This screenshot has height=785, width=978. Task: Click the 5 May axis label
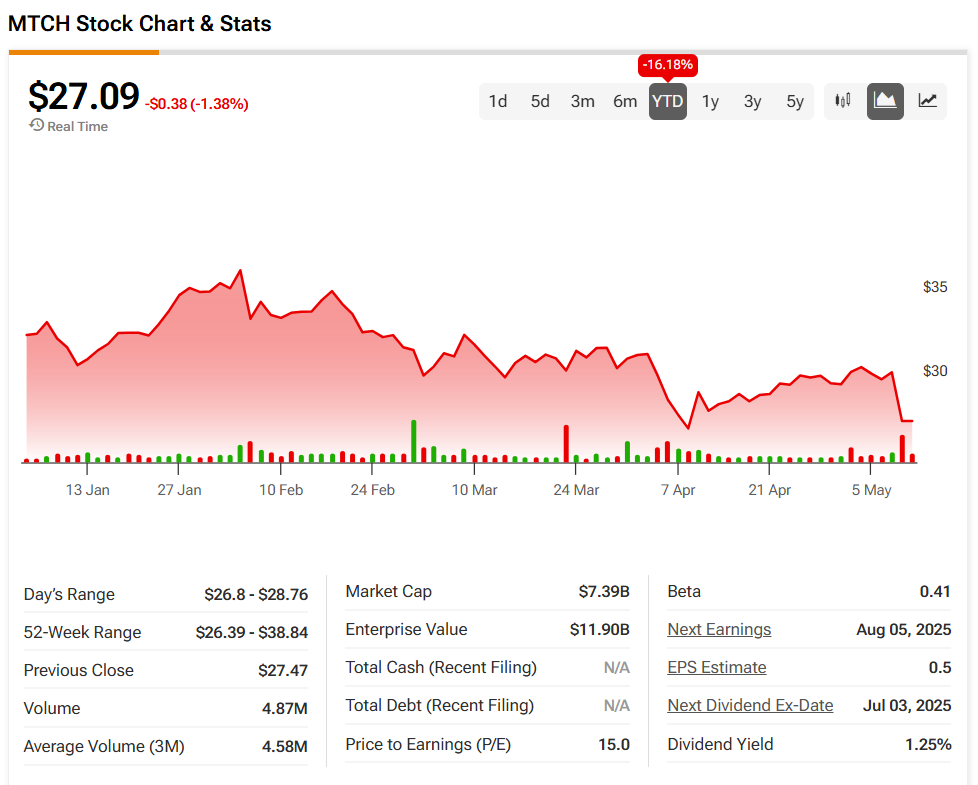871,490
